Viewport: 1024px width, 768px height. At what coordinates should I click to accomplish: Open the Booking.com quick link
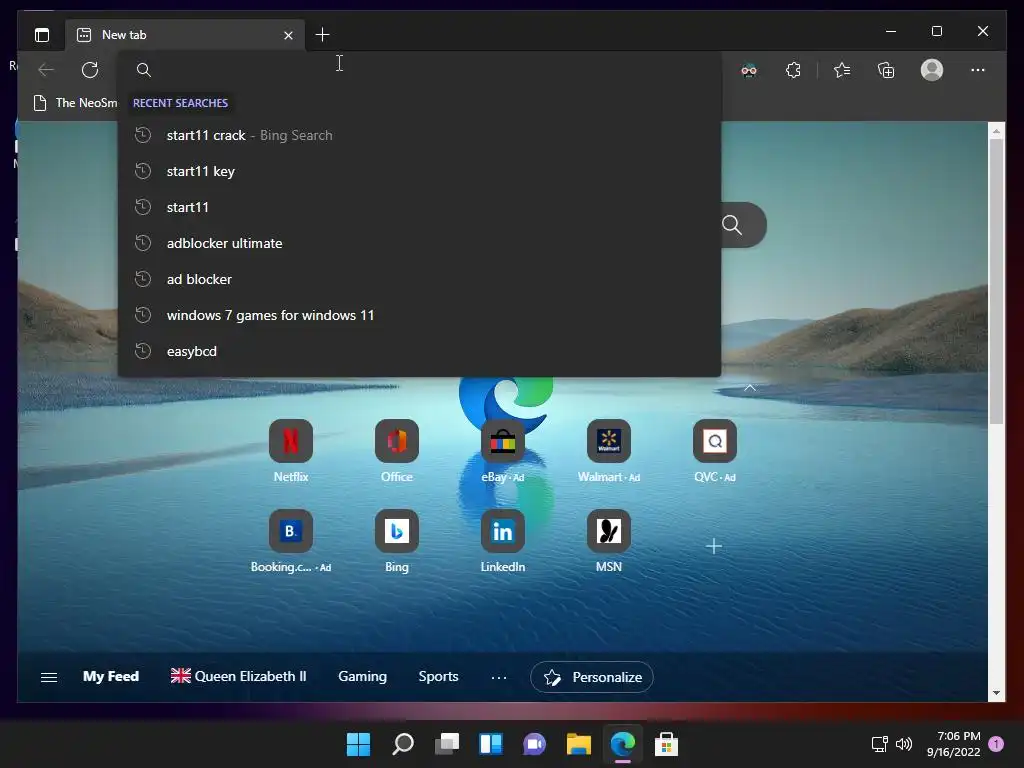[291, 541]
